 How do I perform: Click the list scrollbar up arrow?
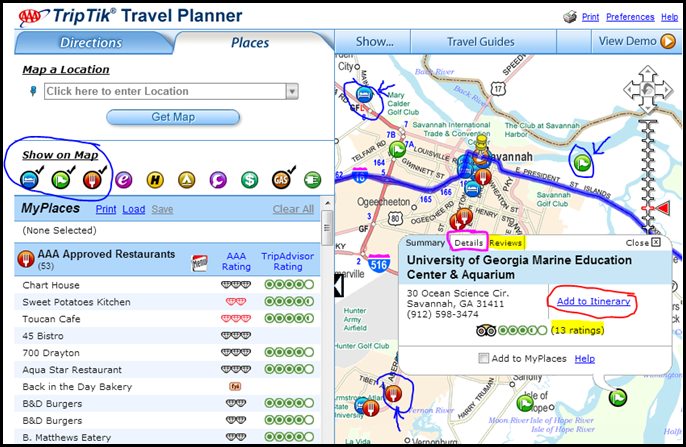click(327, 203)
